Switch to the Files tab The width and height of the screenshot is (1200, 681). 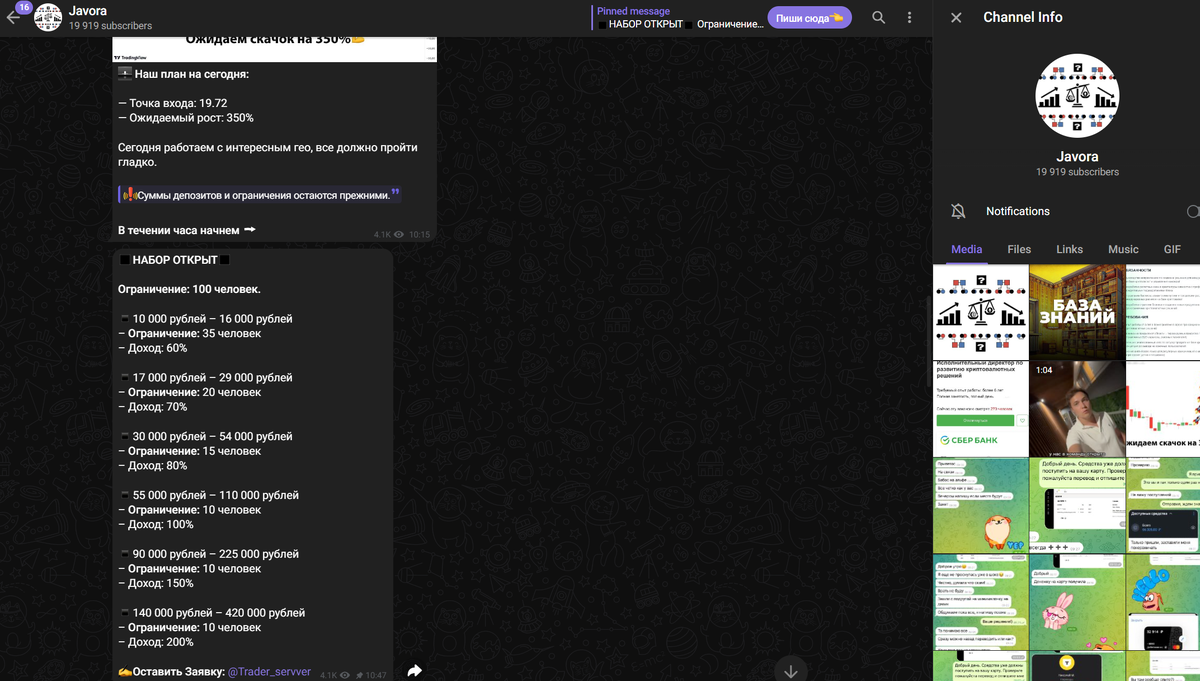tap(1019, 249)
